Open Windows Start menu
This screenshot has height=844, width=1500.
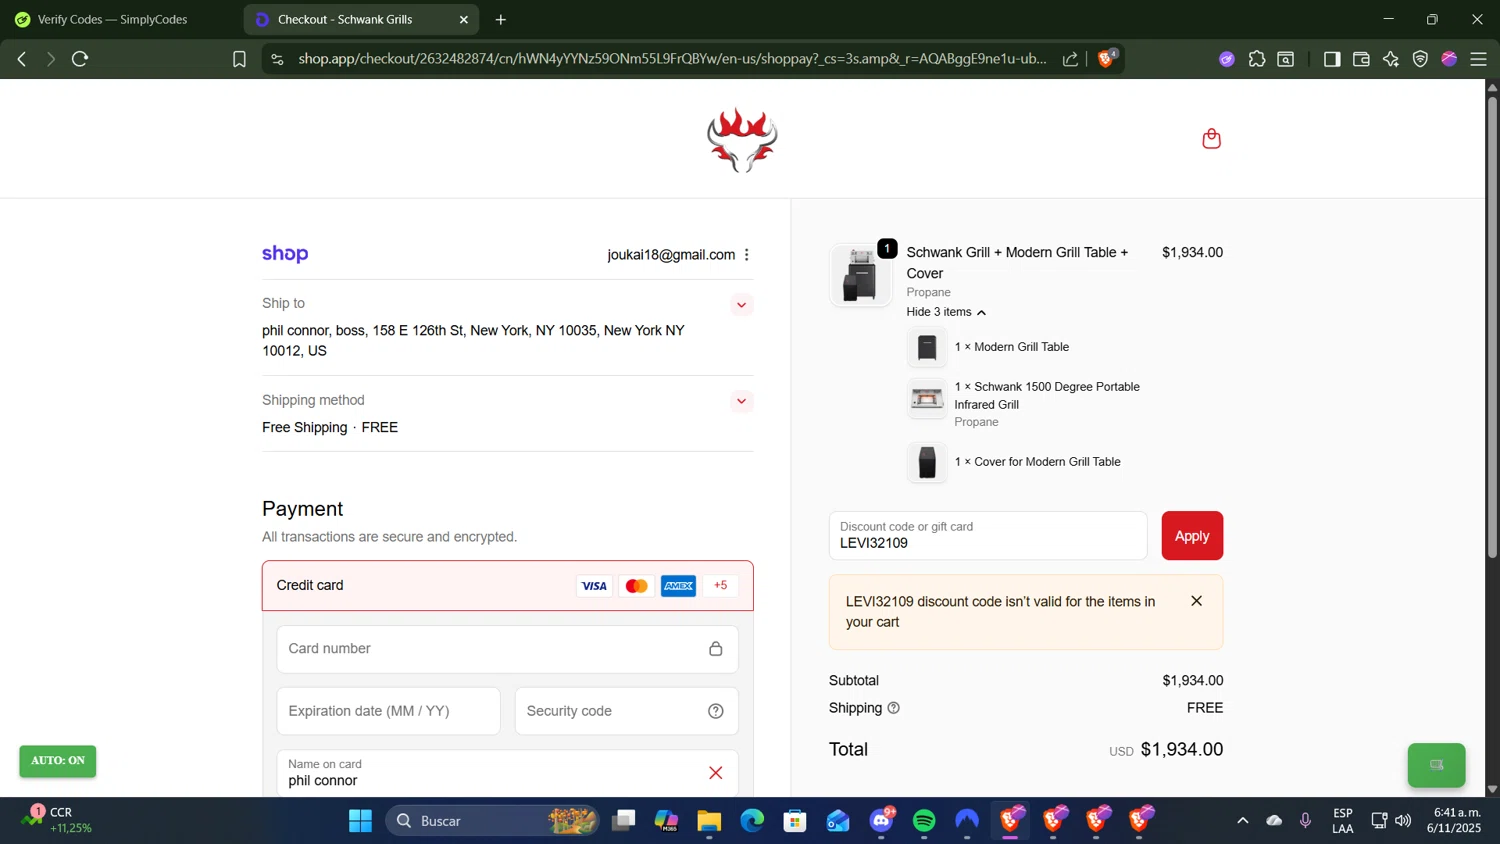pyautogui.click(x=360, y=821)
